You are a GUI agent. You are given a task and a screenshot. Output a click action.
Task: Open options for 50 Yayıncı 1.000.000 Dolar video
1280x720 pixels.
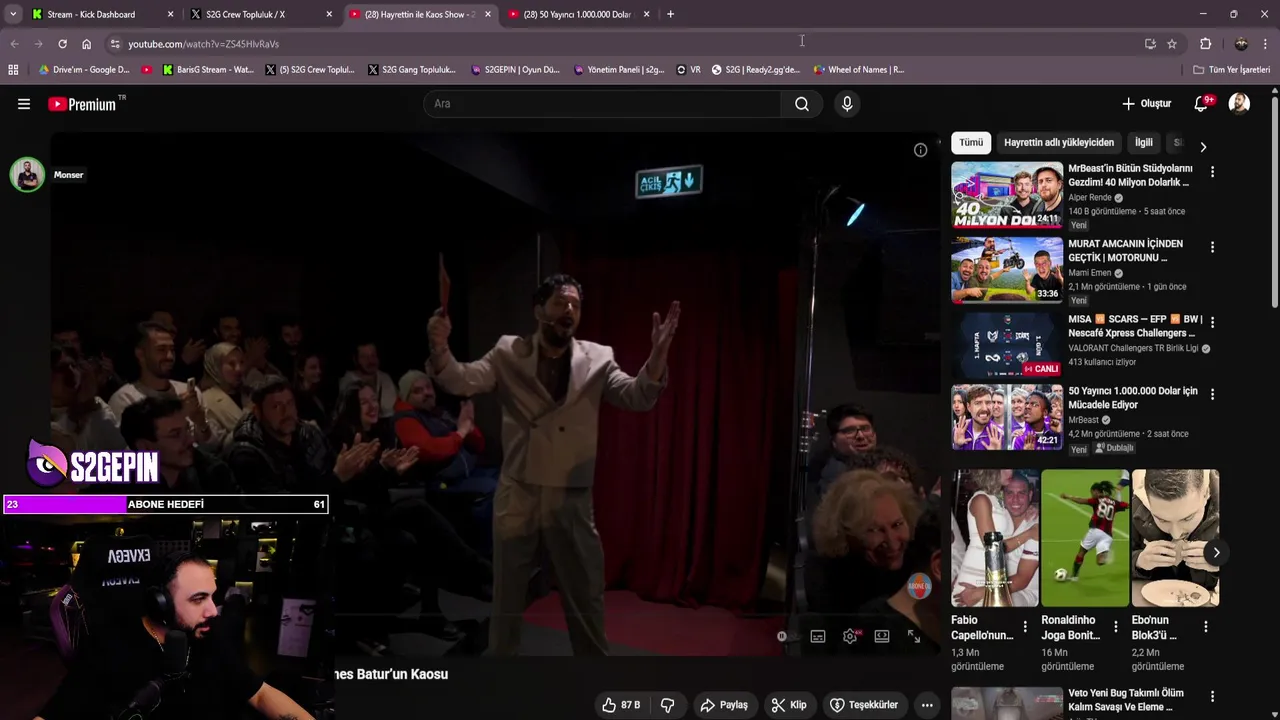[x=1212, y=394]
